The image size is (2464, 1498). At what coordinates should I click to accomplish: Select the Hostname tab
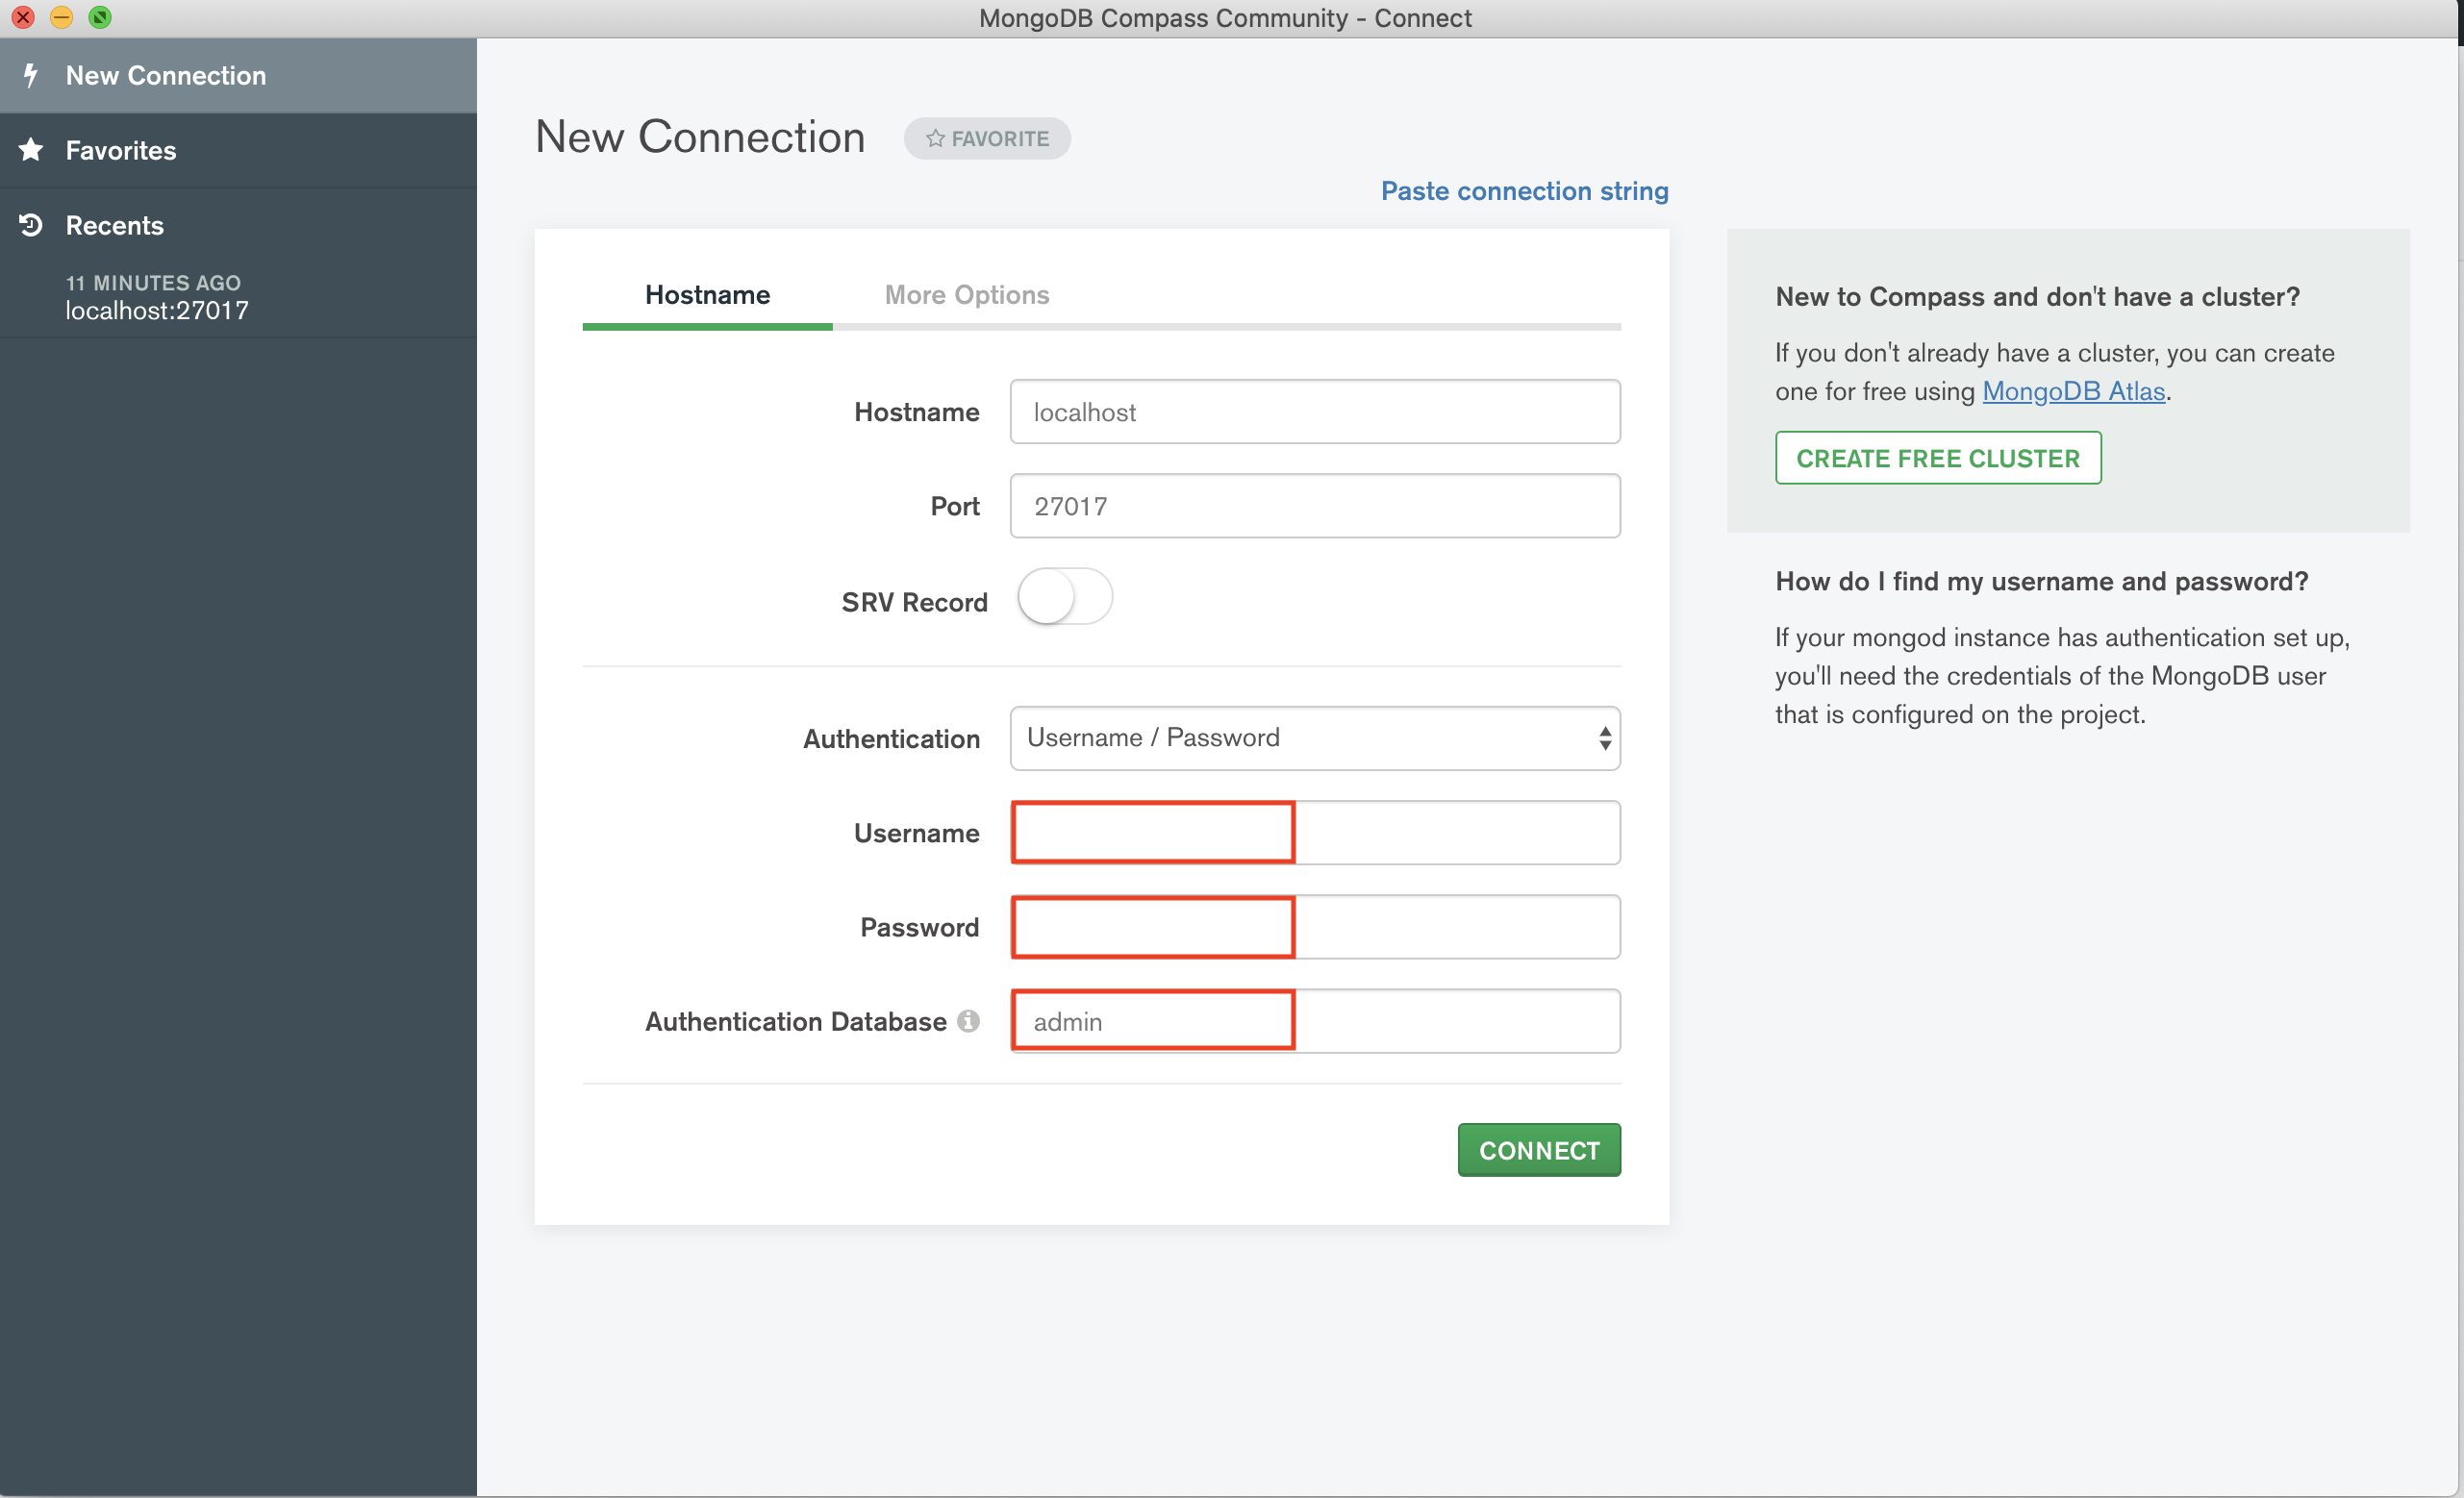click(x=707, y=295)
